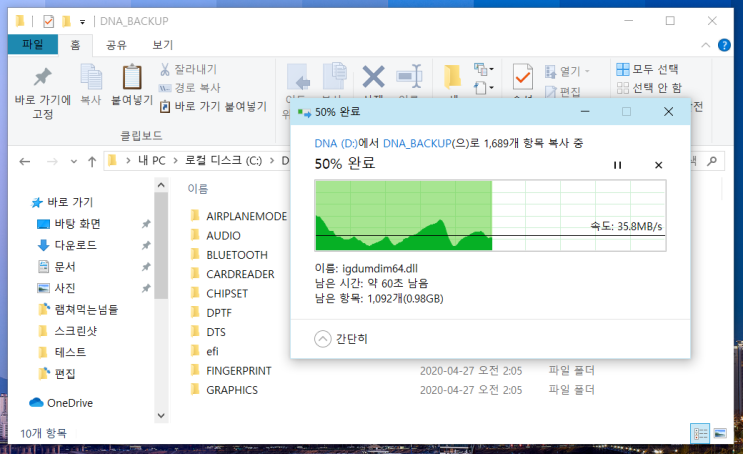Expand 로컬 디스크 (C:) breadcrumb chevron
The width and height of the screenshot is (743, 454).
[272, 161]
